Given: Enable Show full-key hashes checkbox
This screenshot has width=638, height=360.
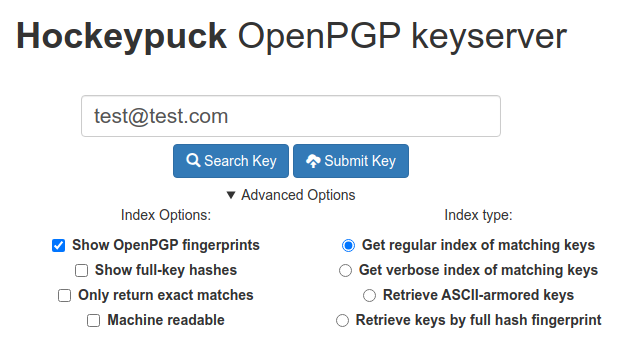Looking at the screenshot, I should (x=81, y=271).
